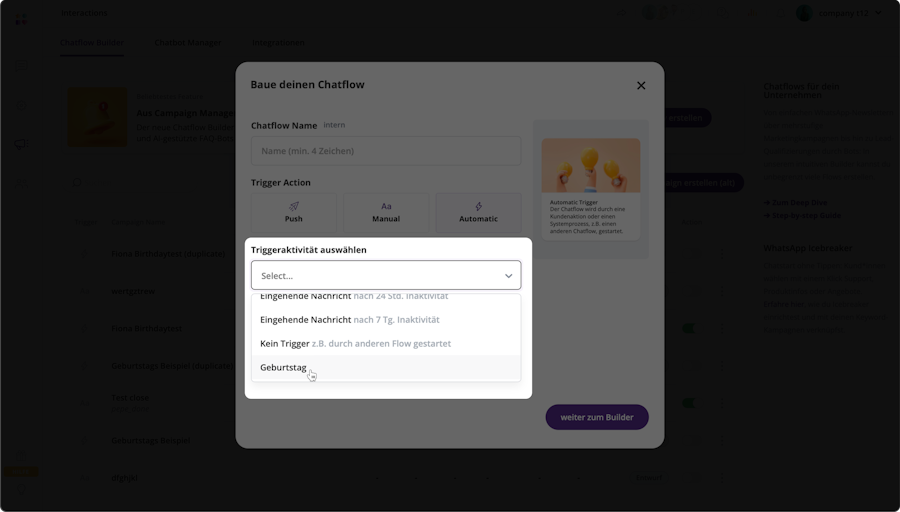This screenshot has height=512, width=900.
Task: Expand the account menu chevron
Action: [879, 13]
